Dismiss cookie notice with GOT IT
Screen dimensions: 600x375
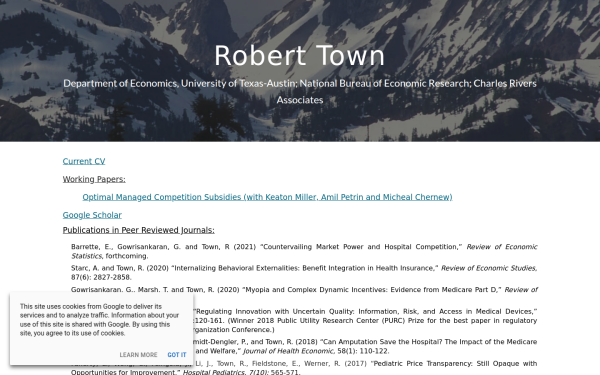[x=177, y=355]
